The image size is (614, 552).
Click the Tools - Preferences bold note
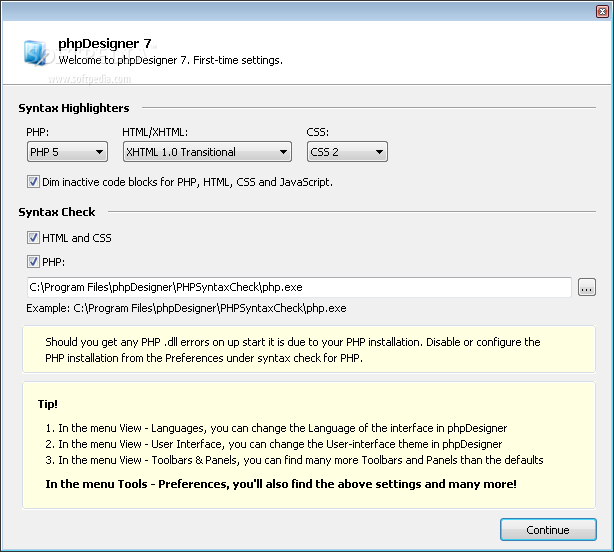281,484
